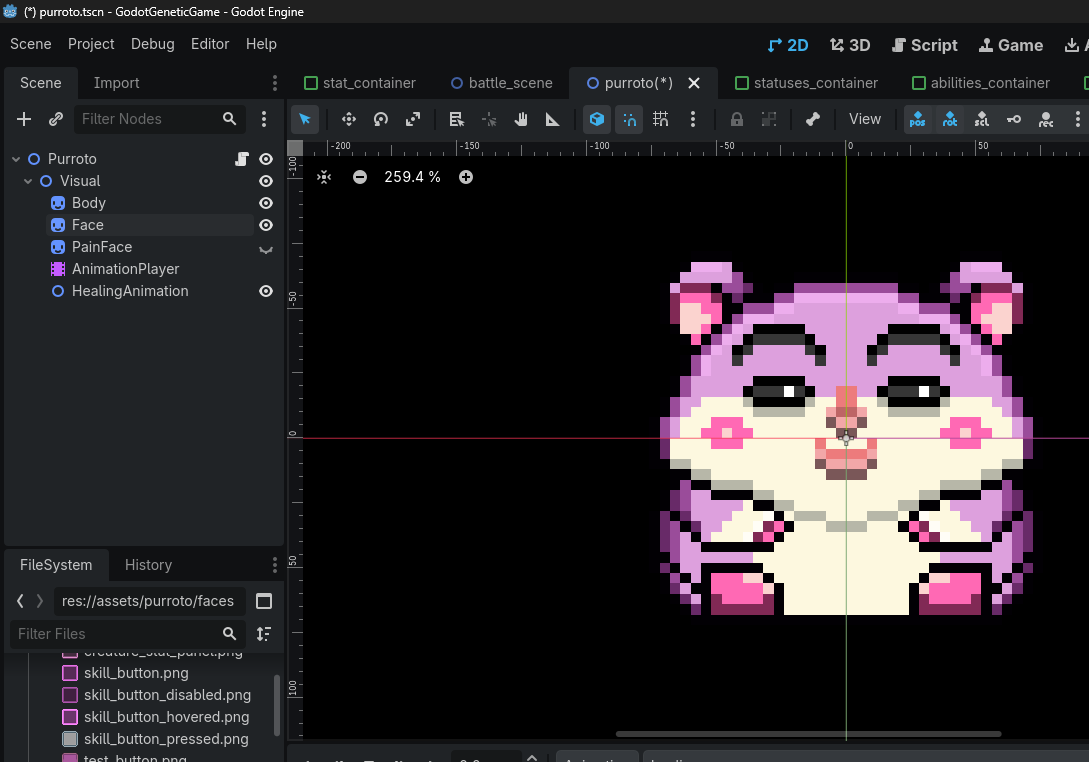The width and height of the screenshot is (1089, 762).
Task: Click the Filter Nodes search field
Action: click(x=150, y=119)
